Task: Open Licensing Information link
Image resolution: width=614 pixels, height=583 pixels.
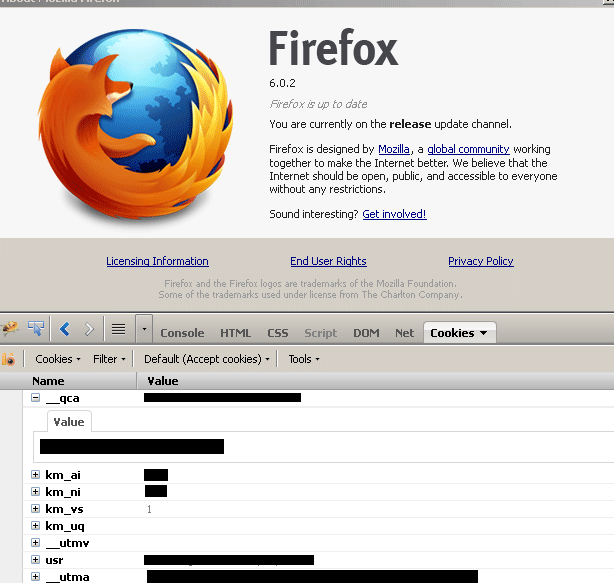Action: 157,261
